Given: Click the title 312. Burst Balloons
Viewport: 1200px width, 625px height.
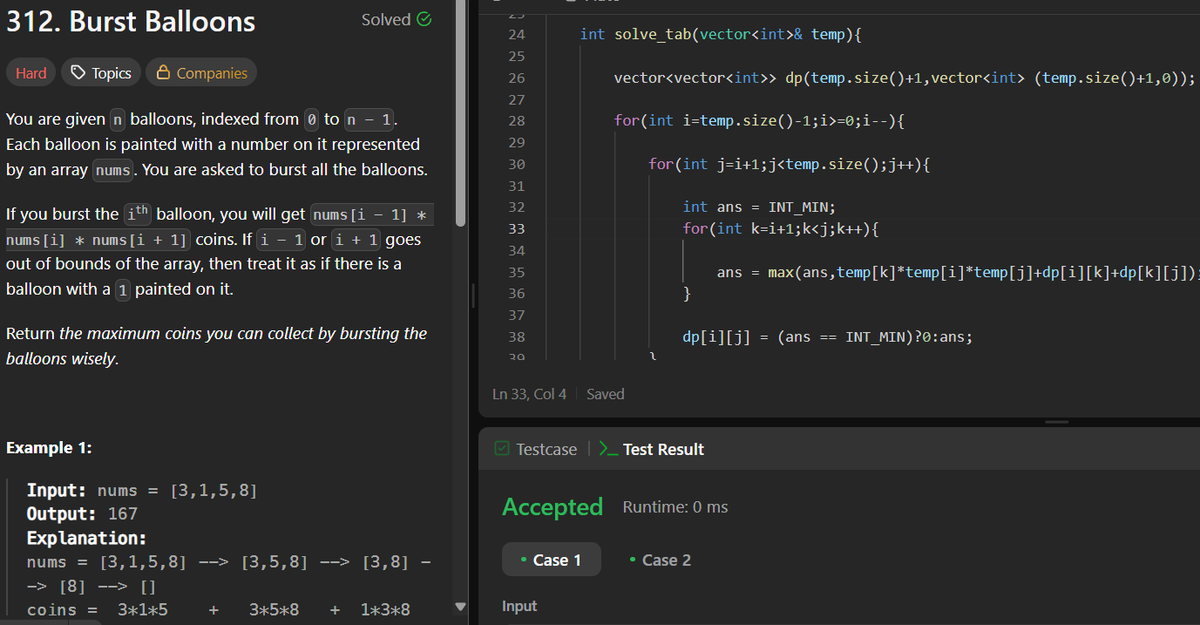Looking at the screenshot, I should (131, 21).
